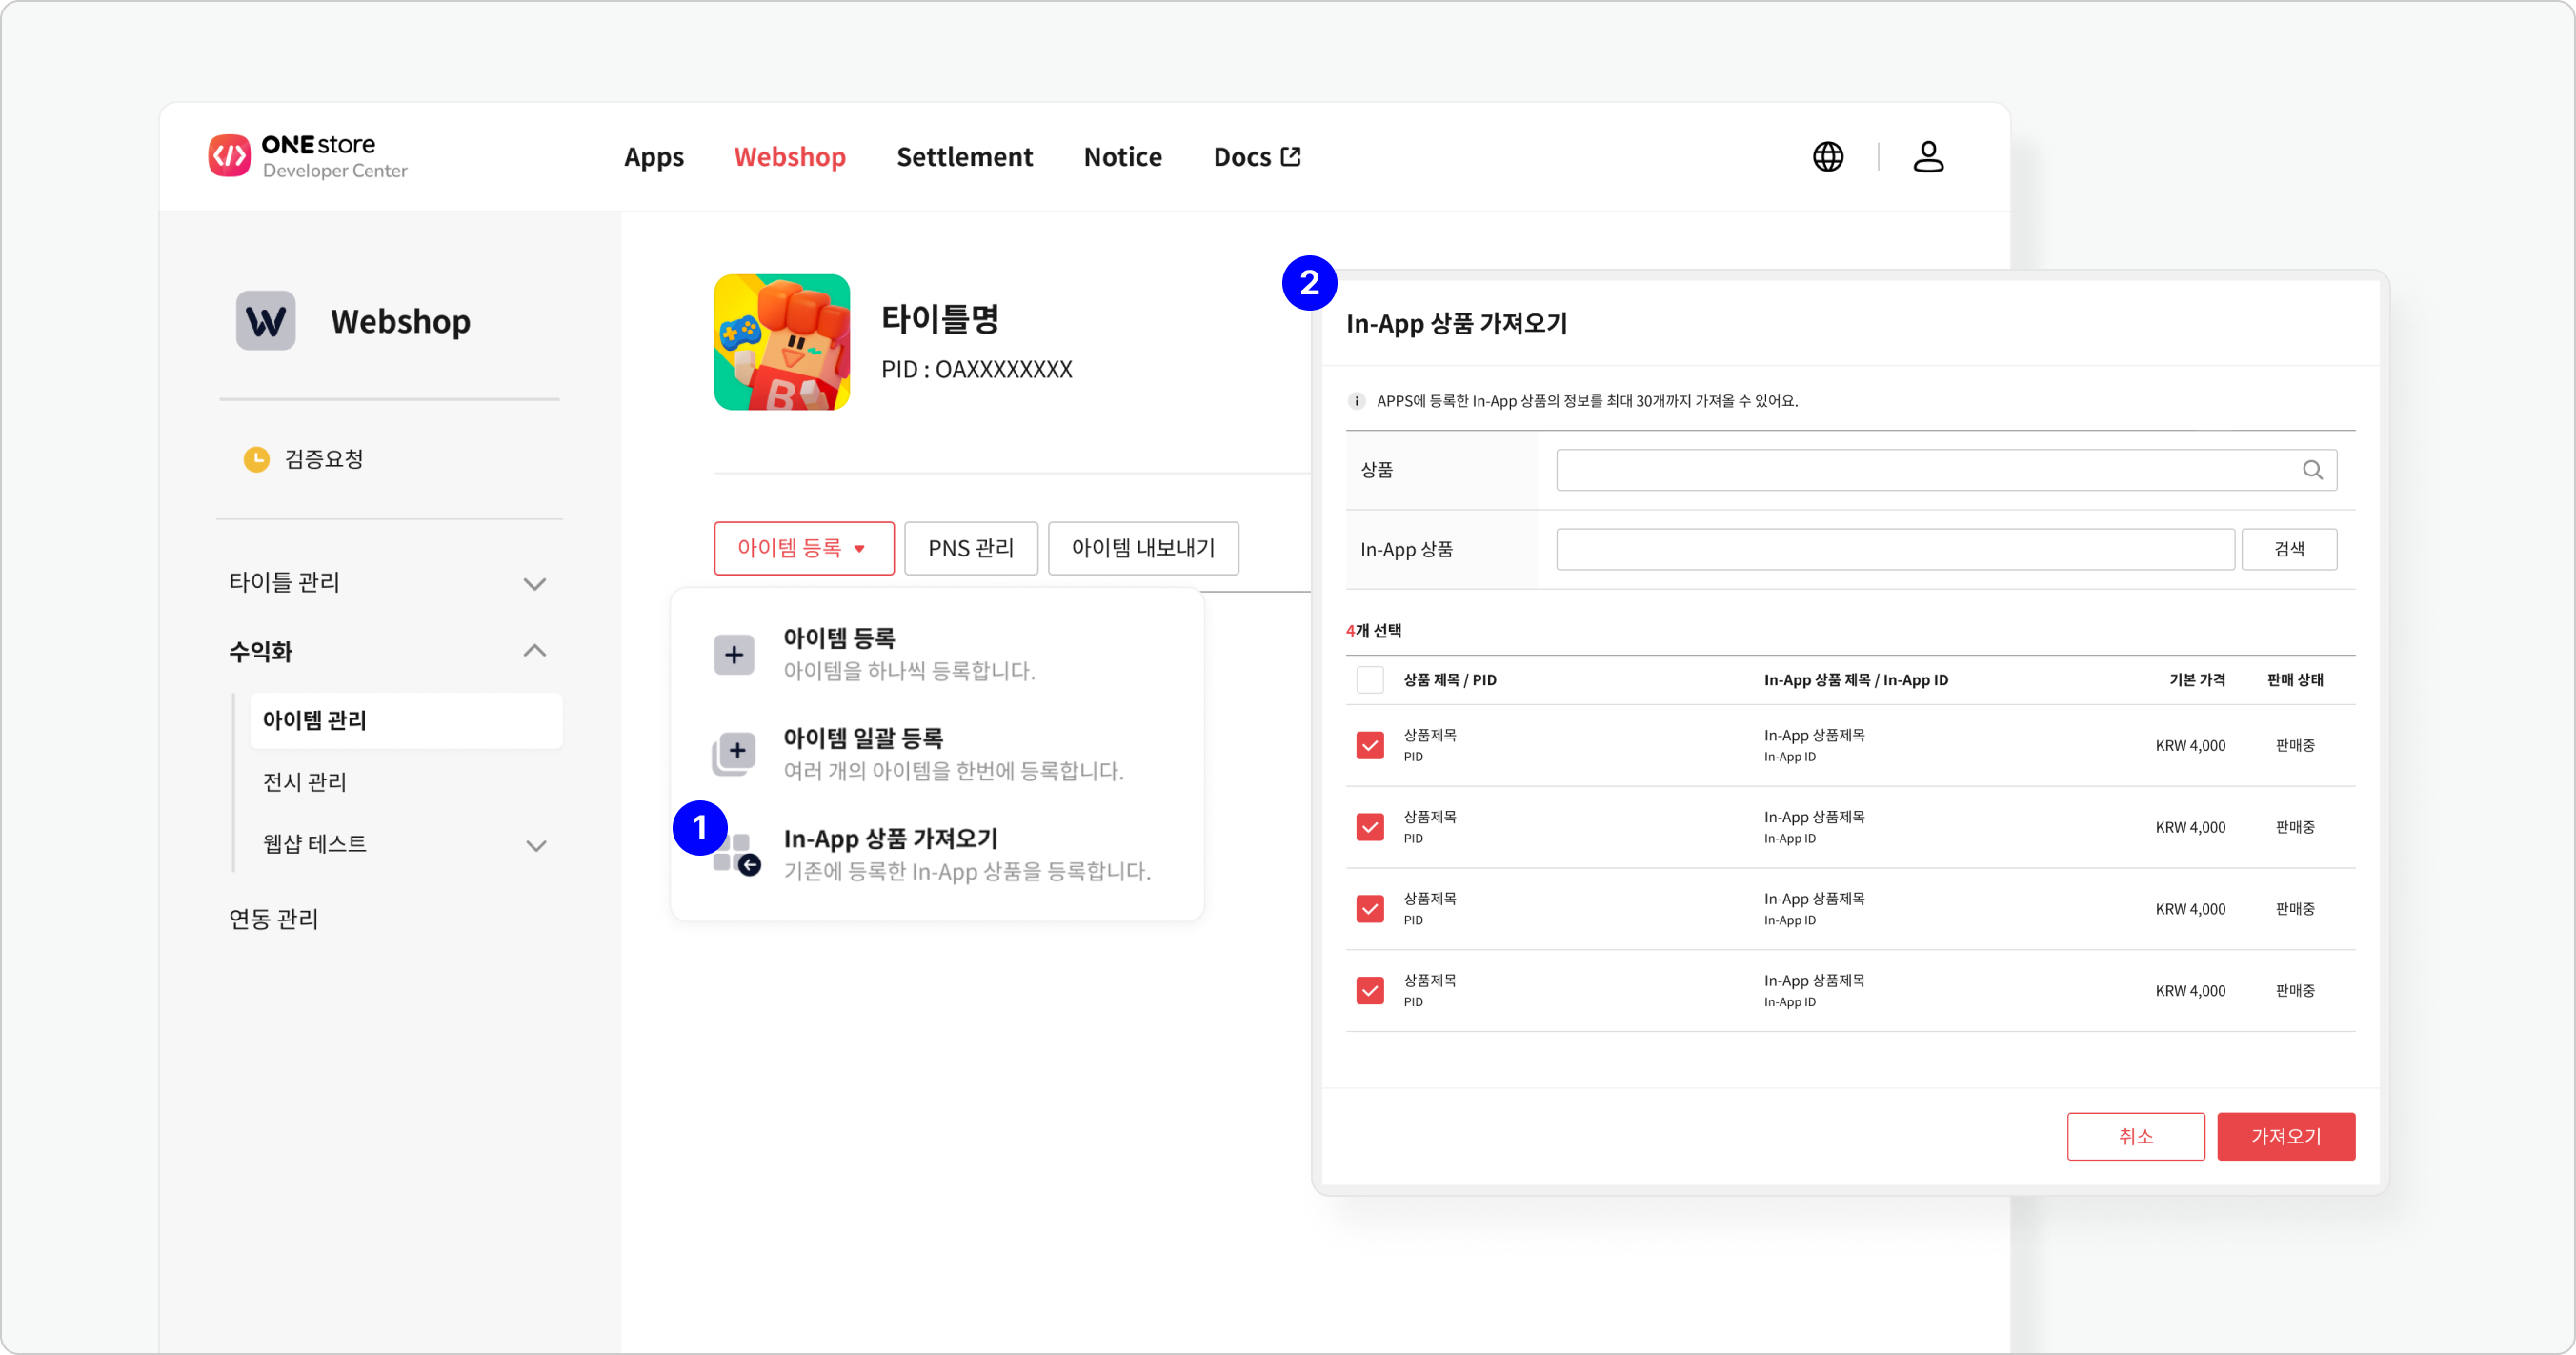Viewport: 2576px width, 1355px height.
Task: Click the magnifier icon in 상품 field
Action: pos(2311,470)
